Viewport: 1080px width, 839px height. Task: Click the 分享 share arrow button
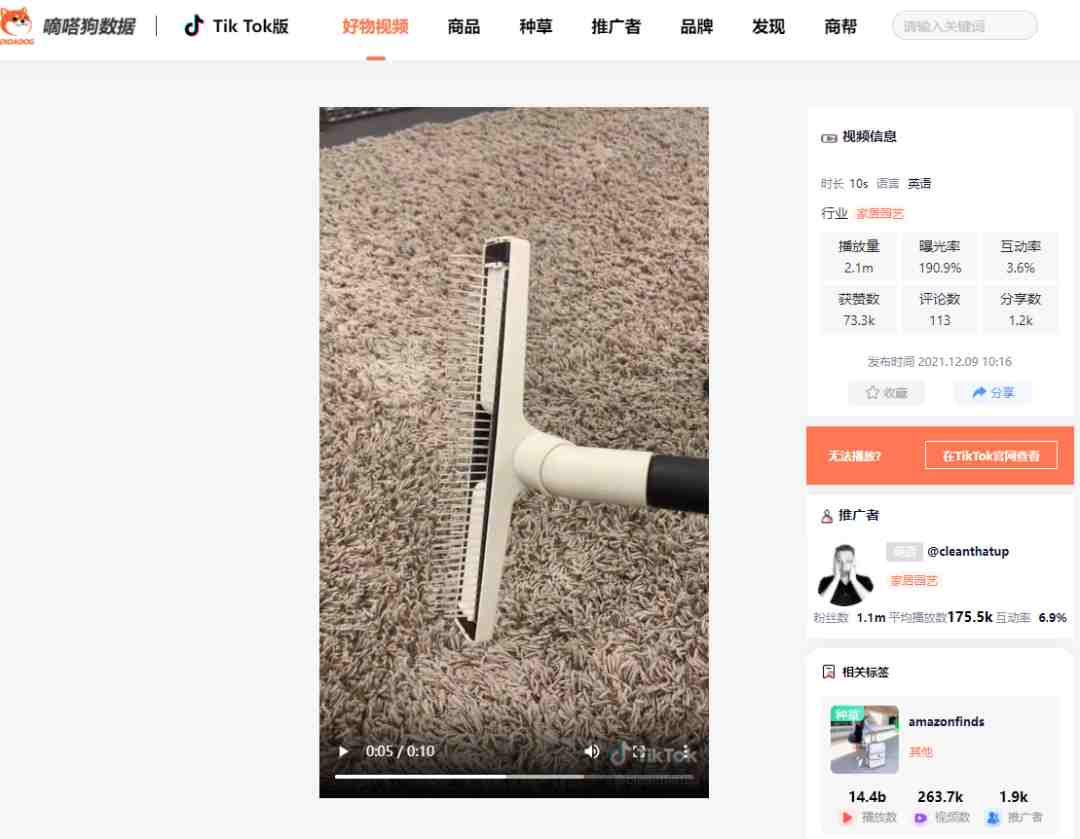pos(993,393)
